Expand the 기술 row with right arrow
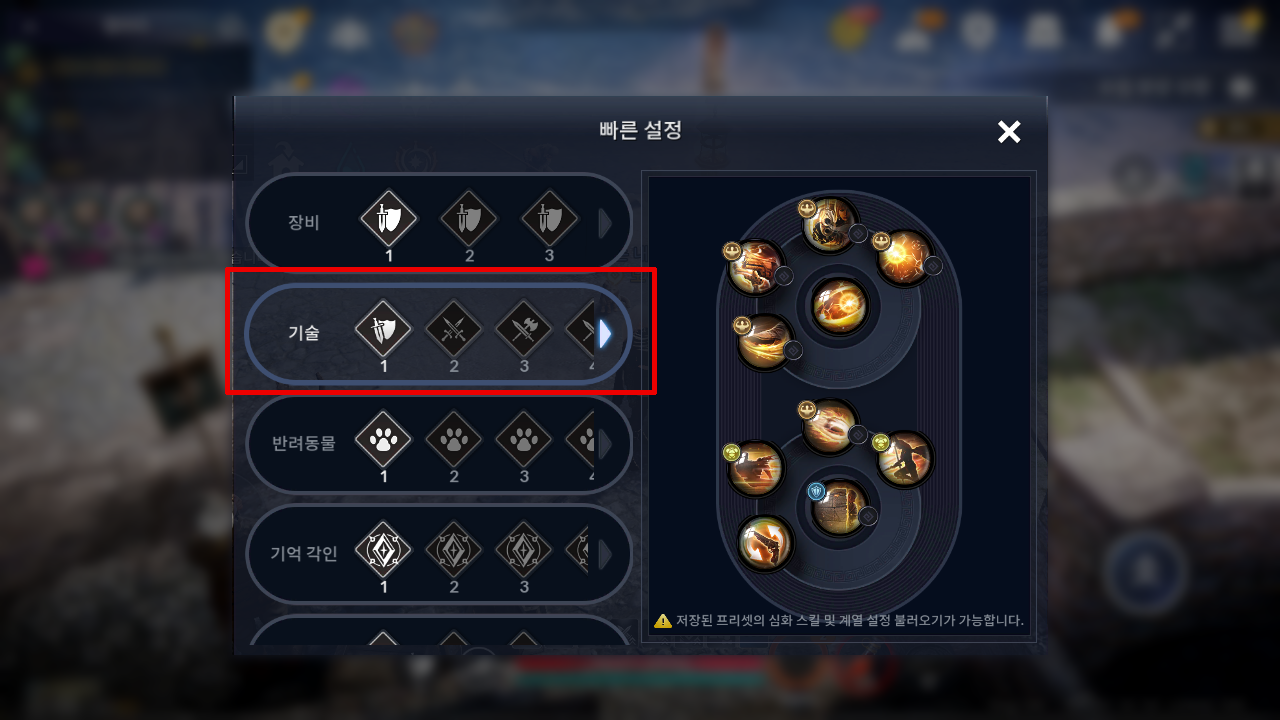The image size is (1280, 720). (605, 334)
